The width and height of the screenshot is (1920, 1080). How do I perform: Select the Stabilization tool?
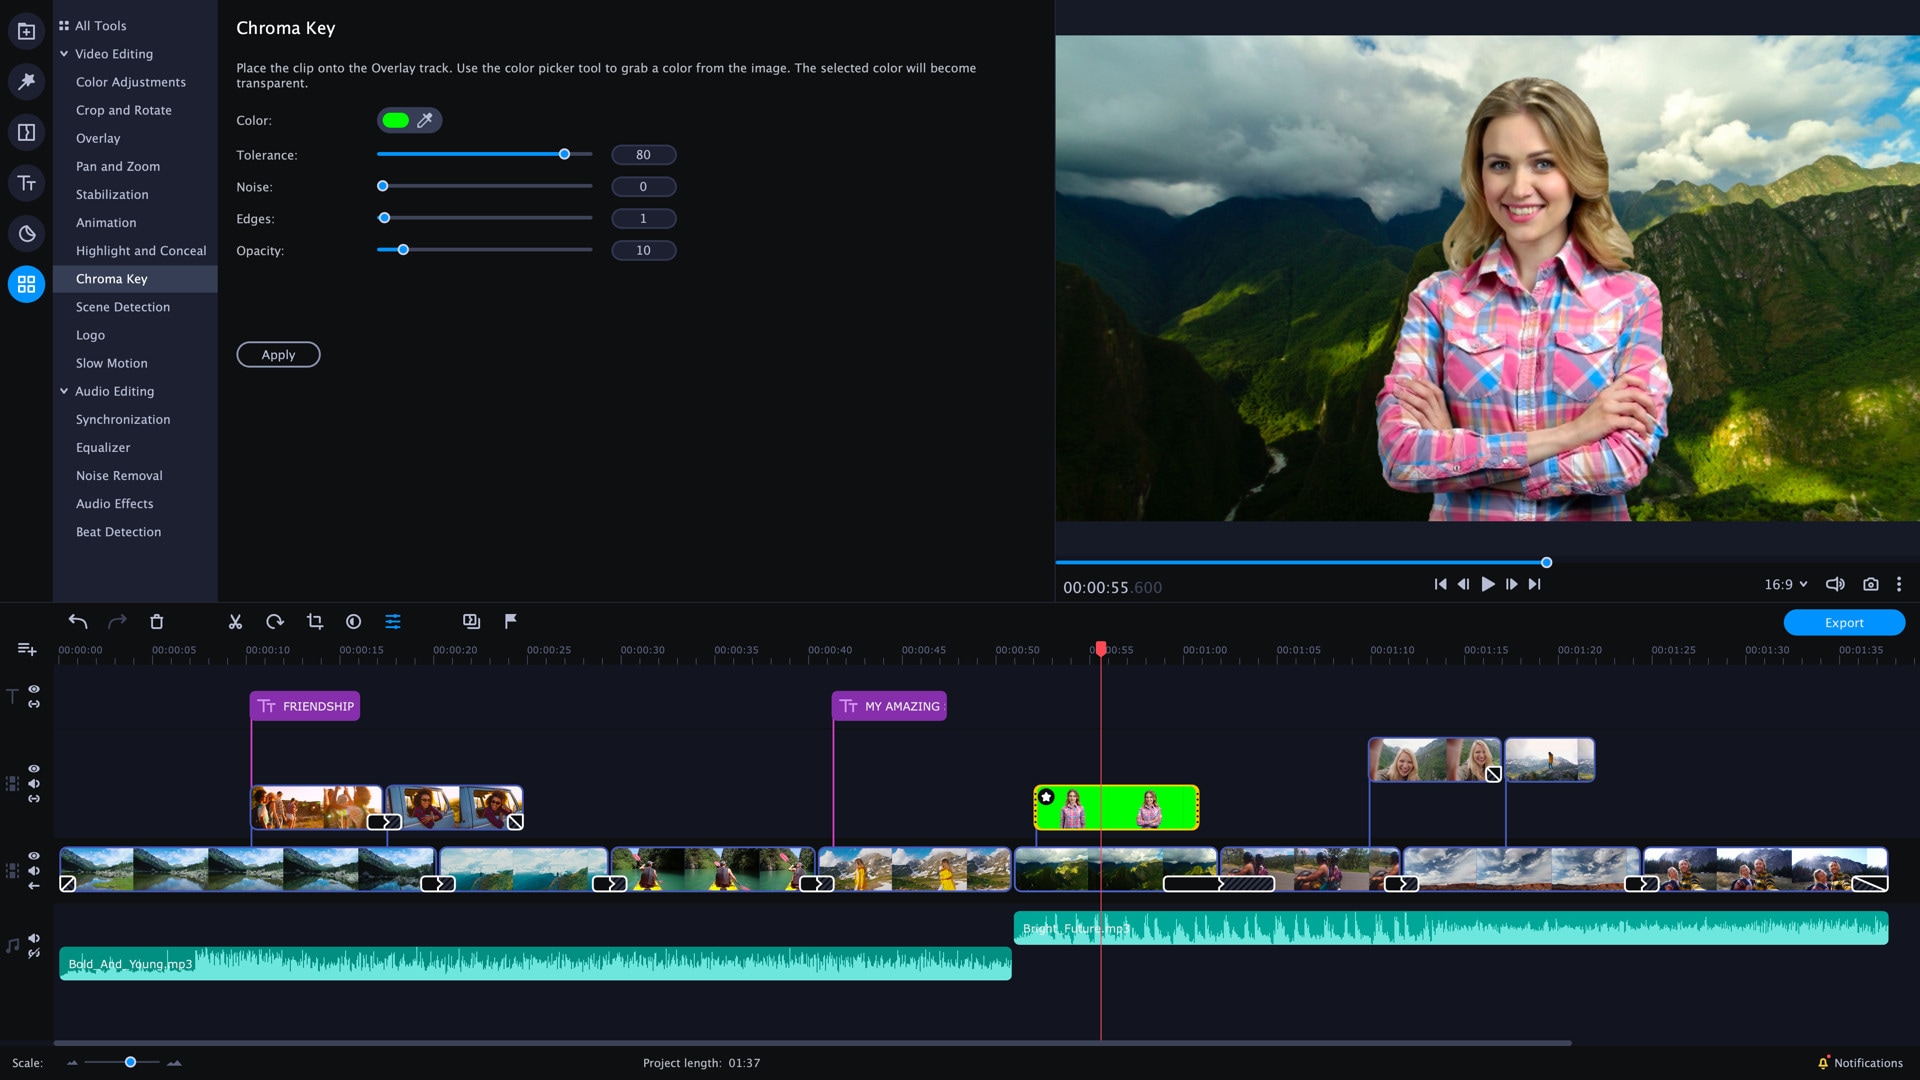[x=112, y=194]
